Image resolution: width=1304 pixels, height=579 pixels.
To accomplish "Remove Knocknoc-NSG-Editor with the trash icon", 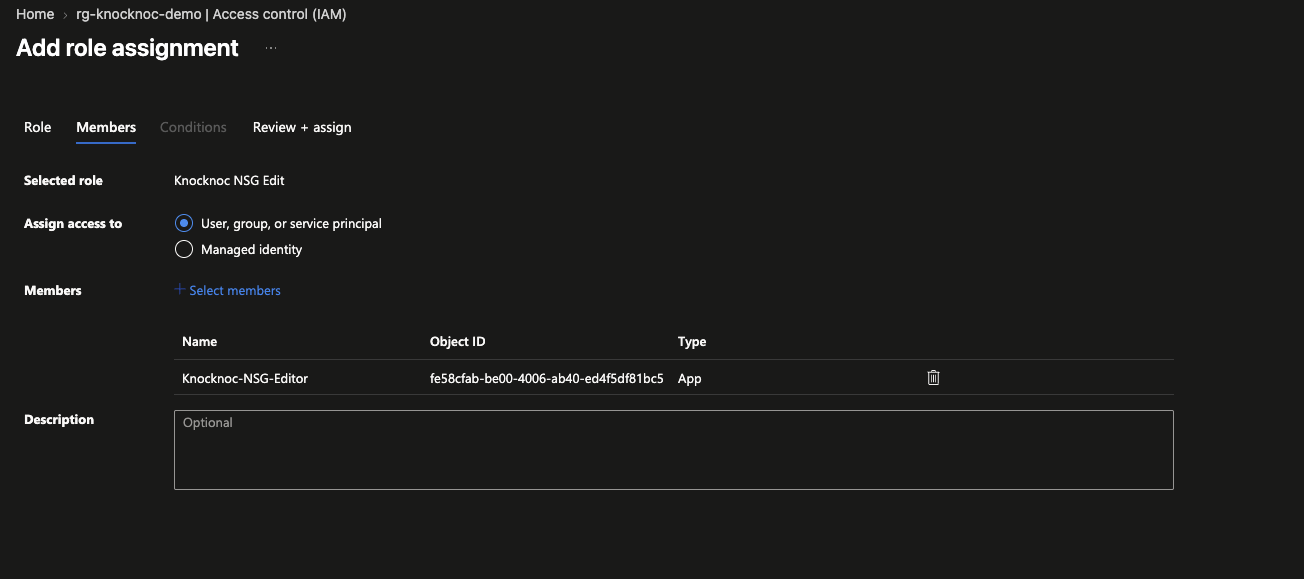I will [933, 377].
